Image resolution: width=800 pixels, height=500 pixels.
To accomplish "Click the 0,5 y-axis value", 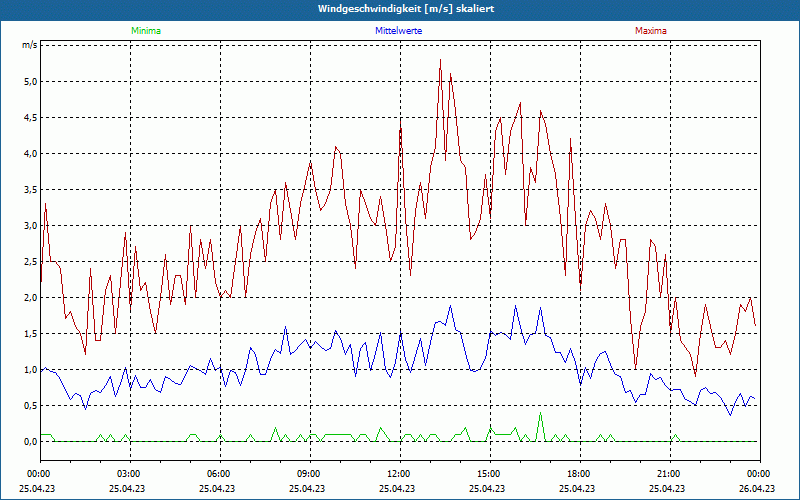I will click(31, 406).
